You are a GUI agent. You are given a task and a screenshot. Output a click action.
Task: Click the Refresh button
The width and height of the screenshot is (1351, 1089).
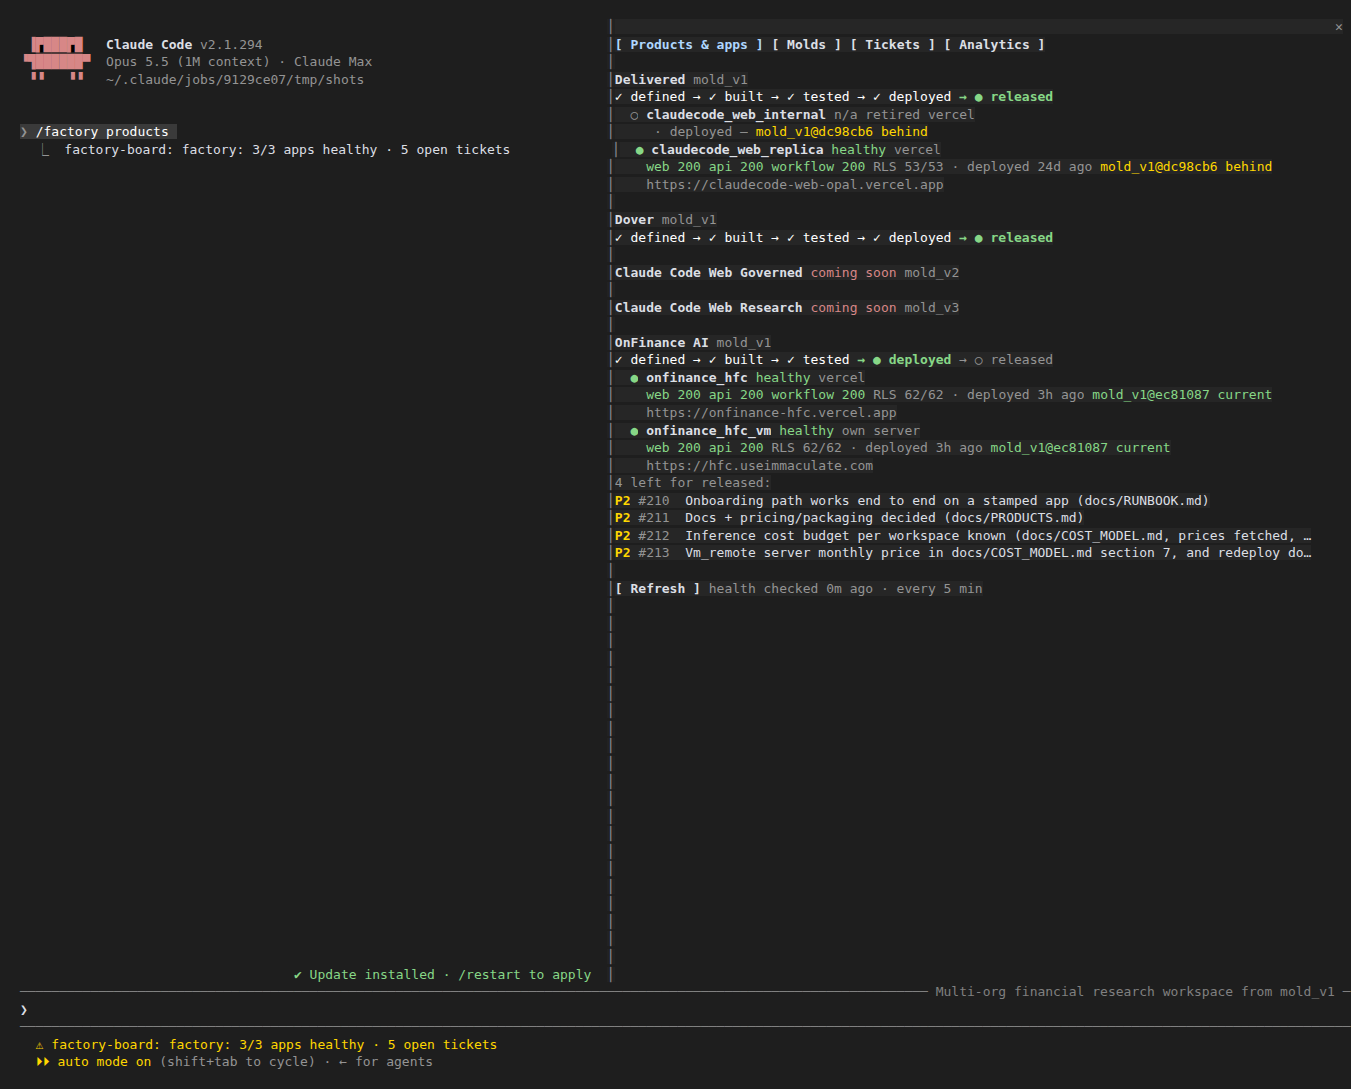pyautogui.click(x=658, y=589)
